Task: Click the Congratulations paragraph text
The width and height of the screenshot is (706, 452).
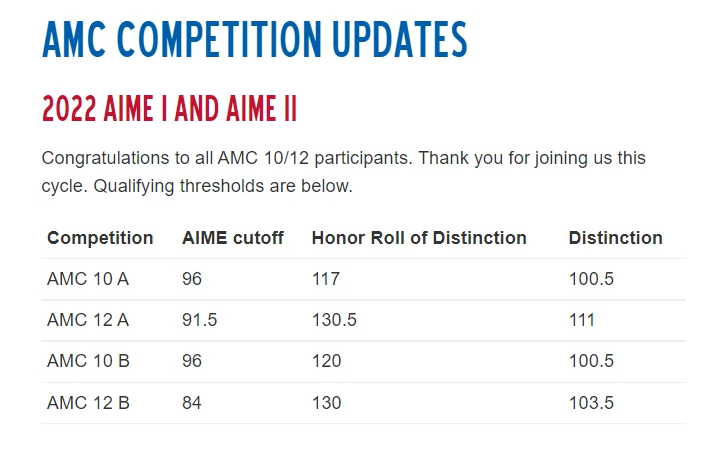Action: pyautogui.click(x=344, y=172)
